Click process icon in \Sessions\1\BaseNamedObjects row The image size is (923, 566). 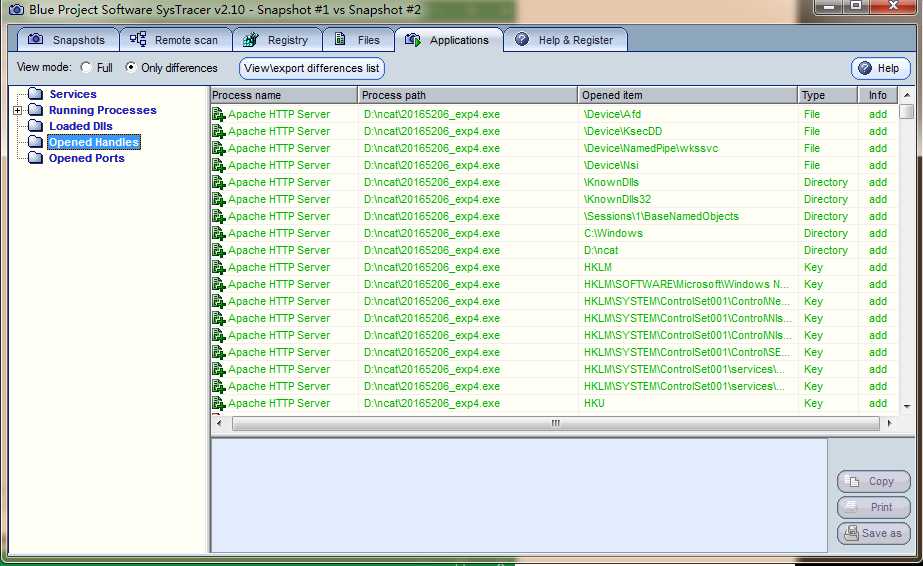click(218, 217)
